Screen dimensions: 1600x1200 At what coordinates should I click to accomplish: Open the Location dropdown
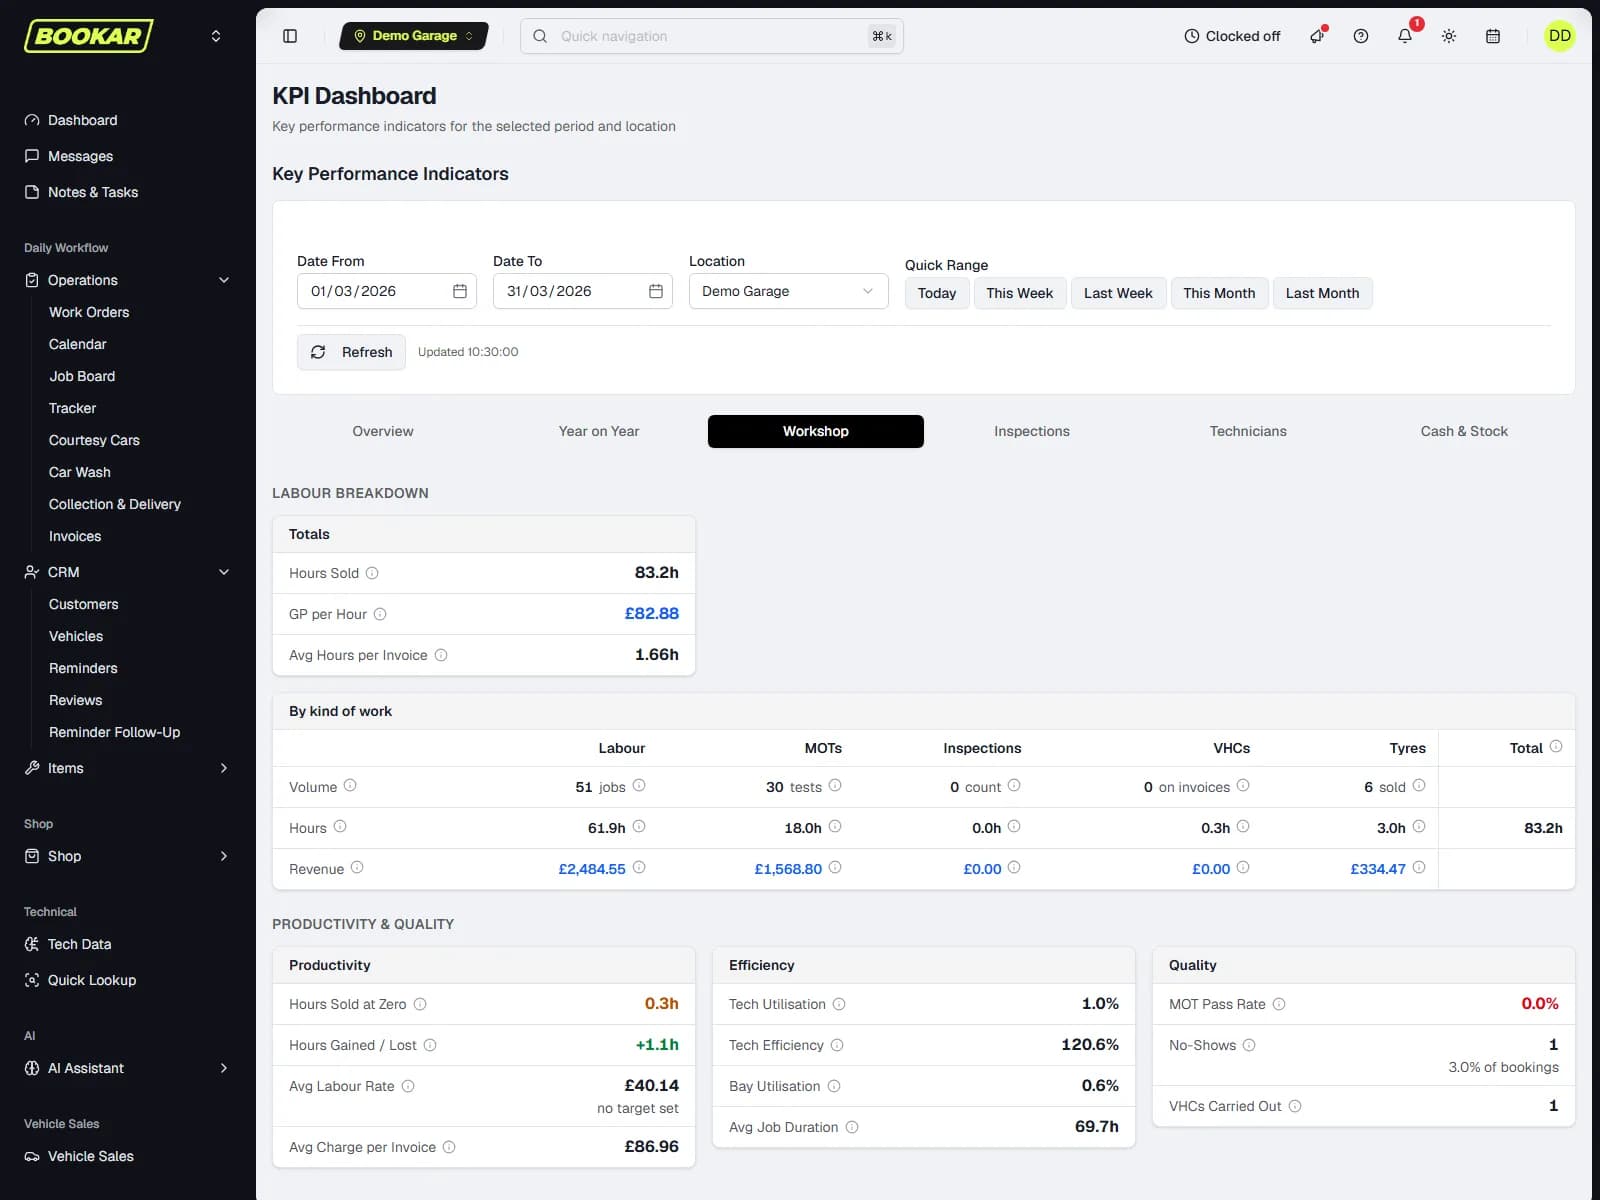(x=789, y=291)
